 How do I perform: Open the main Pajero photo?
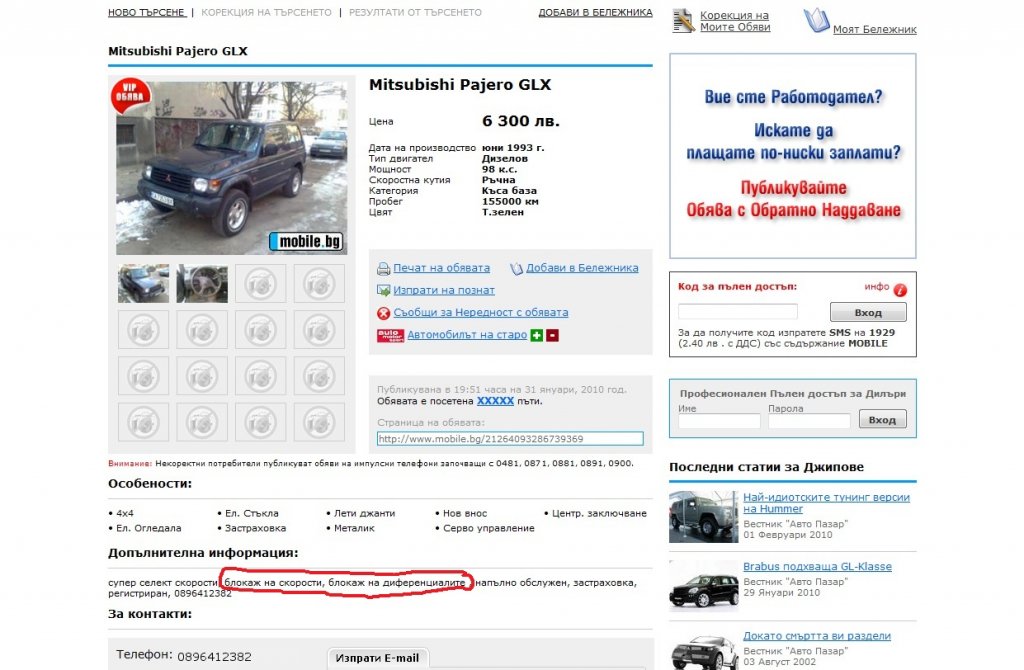click(x=232, y=168)
